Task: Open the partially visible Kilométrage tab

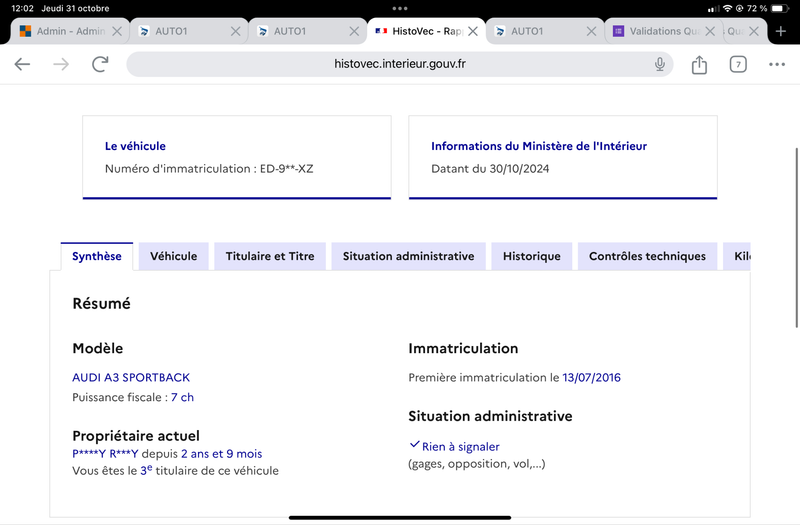Action: click(737, 256)
